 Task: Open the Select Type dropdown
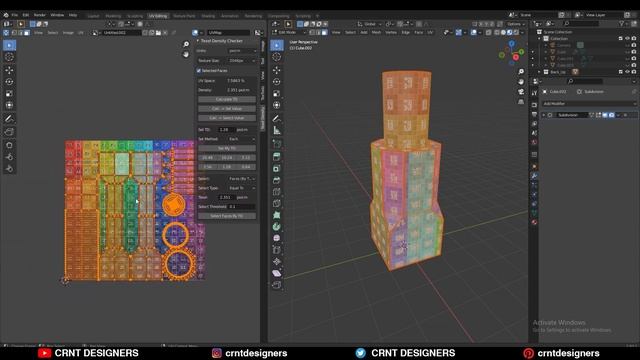pos(242,188)
